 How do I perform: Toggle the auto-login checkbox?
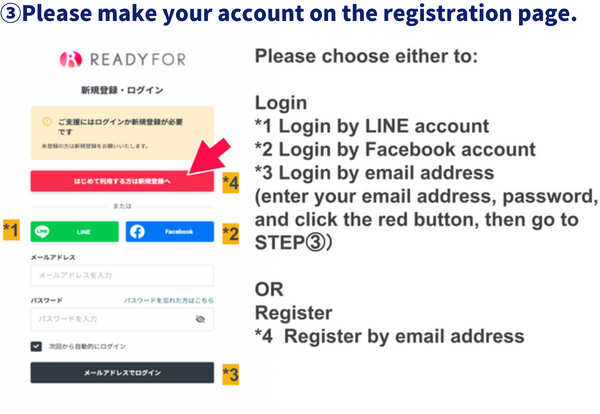(37, 346)
